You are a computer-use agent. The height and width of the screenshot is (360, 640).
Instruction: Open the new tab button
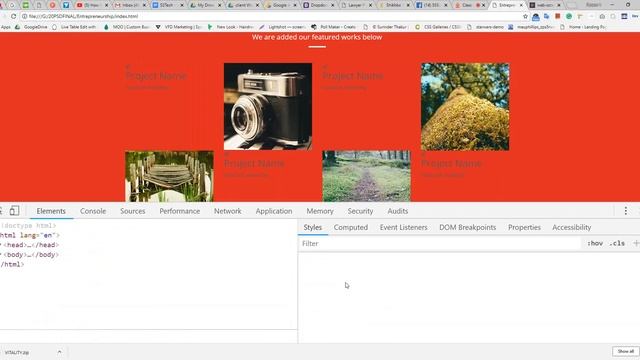pyautogui.click(x=572, y=5)
